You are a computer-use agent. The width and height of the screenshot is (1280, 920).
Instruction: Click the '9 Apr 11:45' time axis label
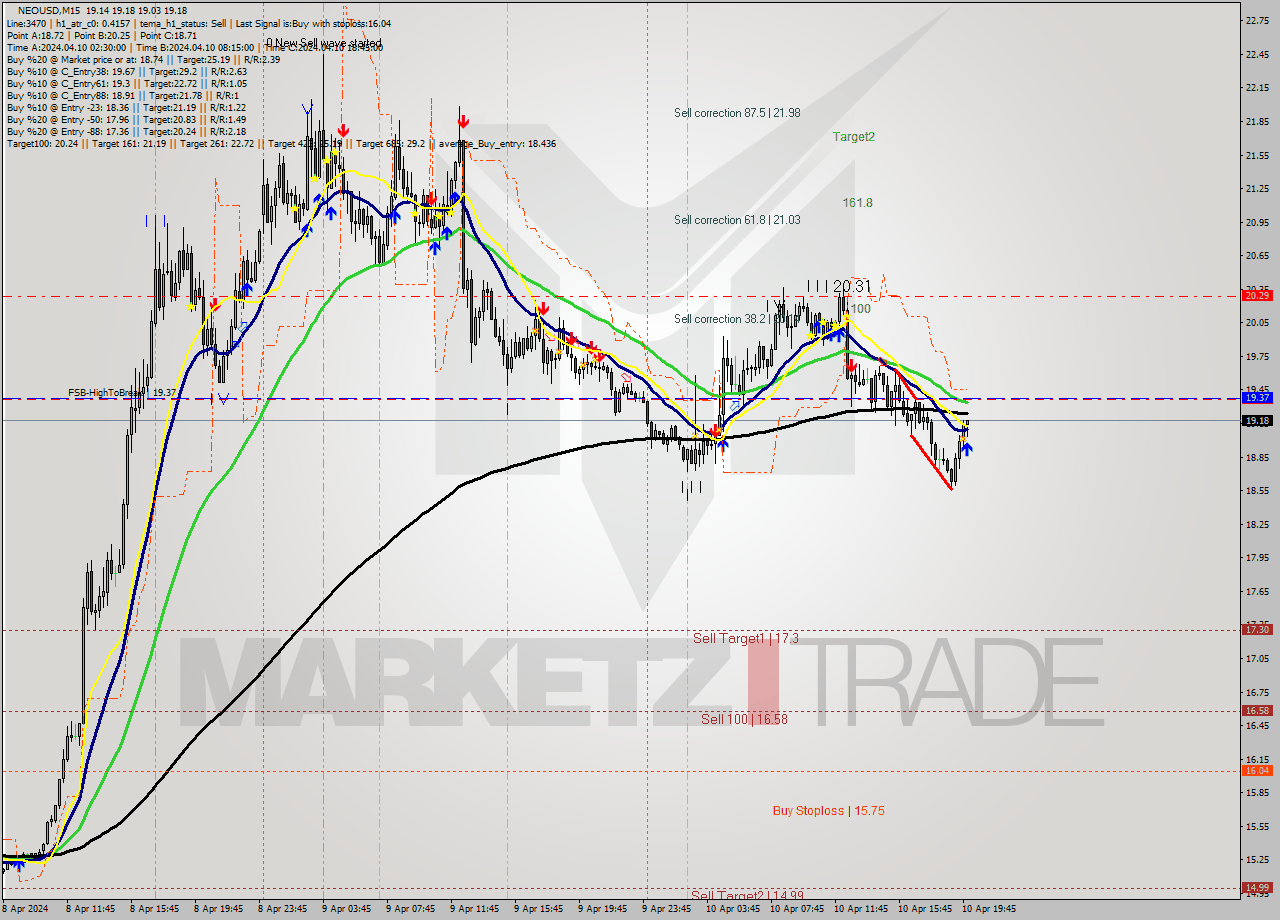pyautogui.click(x=474, y=909)
